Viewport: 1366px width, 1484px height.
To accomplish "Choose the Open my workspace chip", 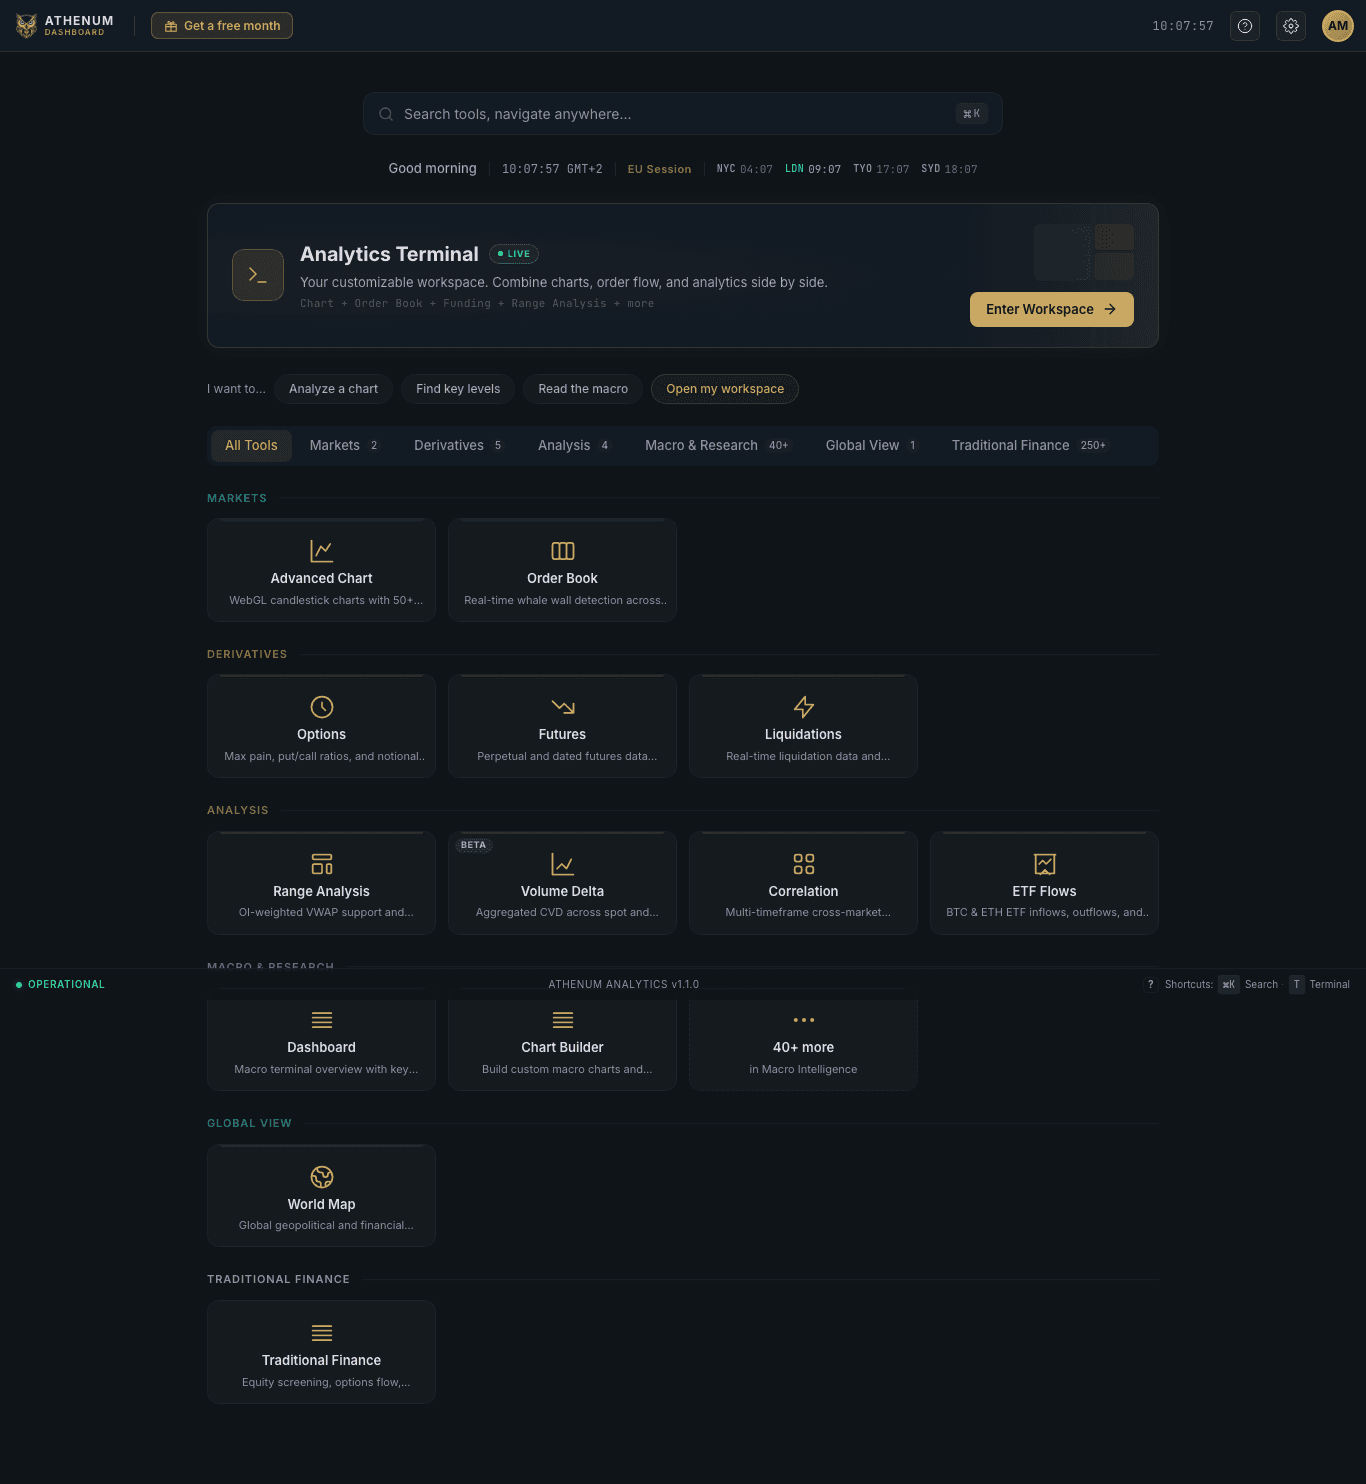I will point(725,389).
